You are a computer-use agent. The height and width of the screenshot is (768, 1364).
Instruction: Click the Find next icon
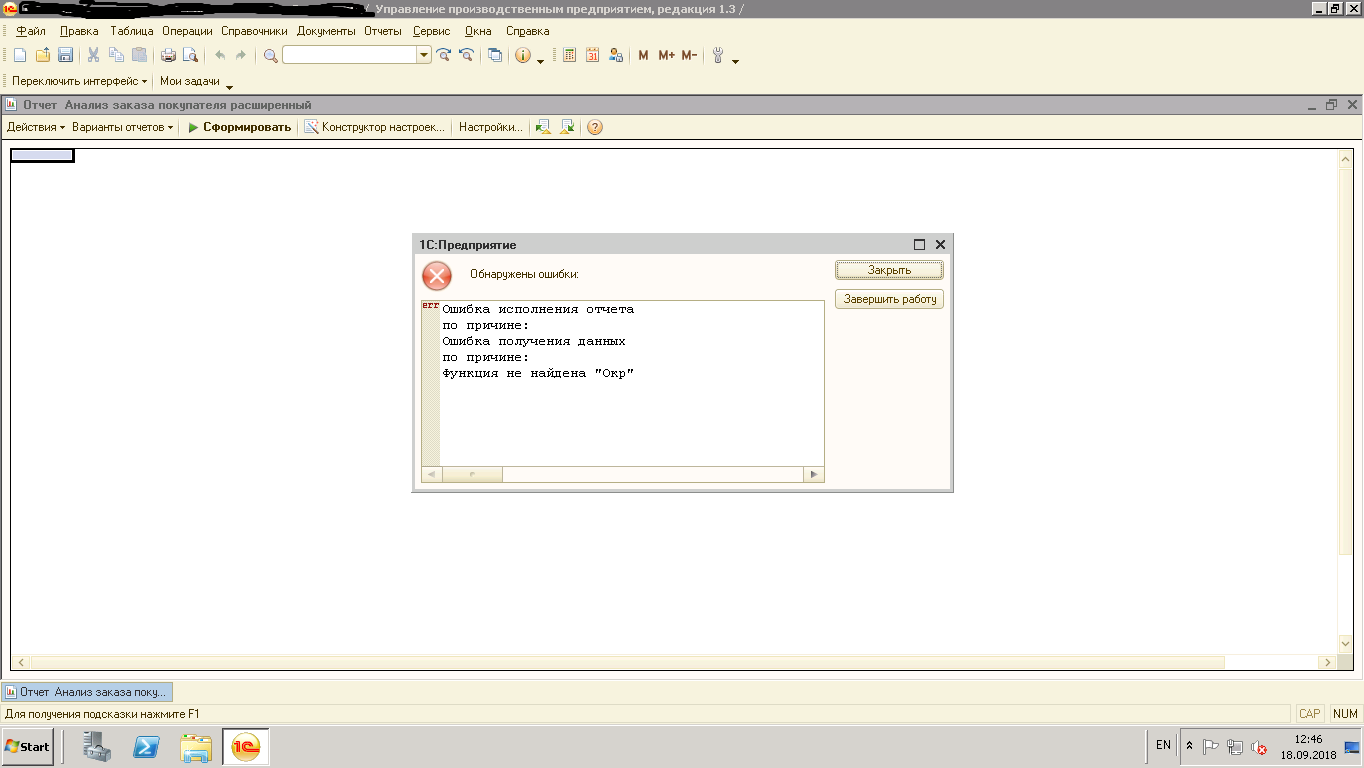pos(444,56)
